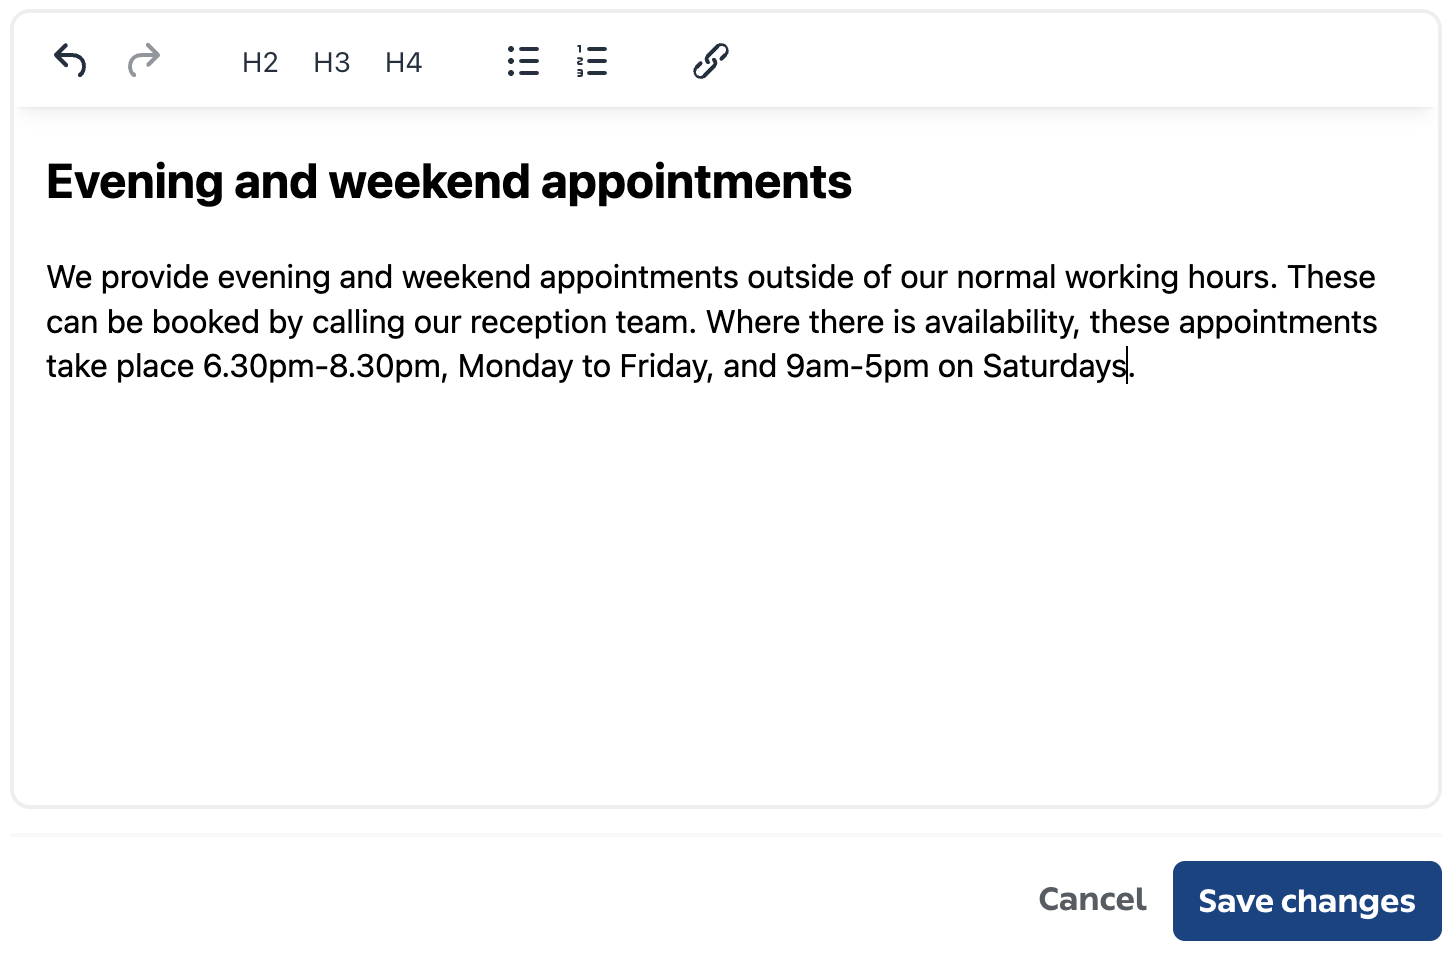Apply H4 heading style

coord(404,62)
